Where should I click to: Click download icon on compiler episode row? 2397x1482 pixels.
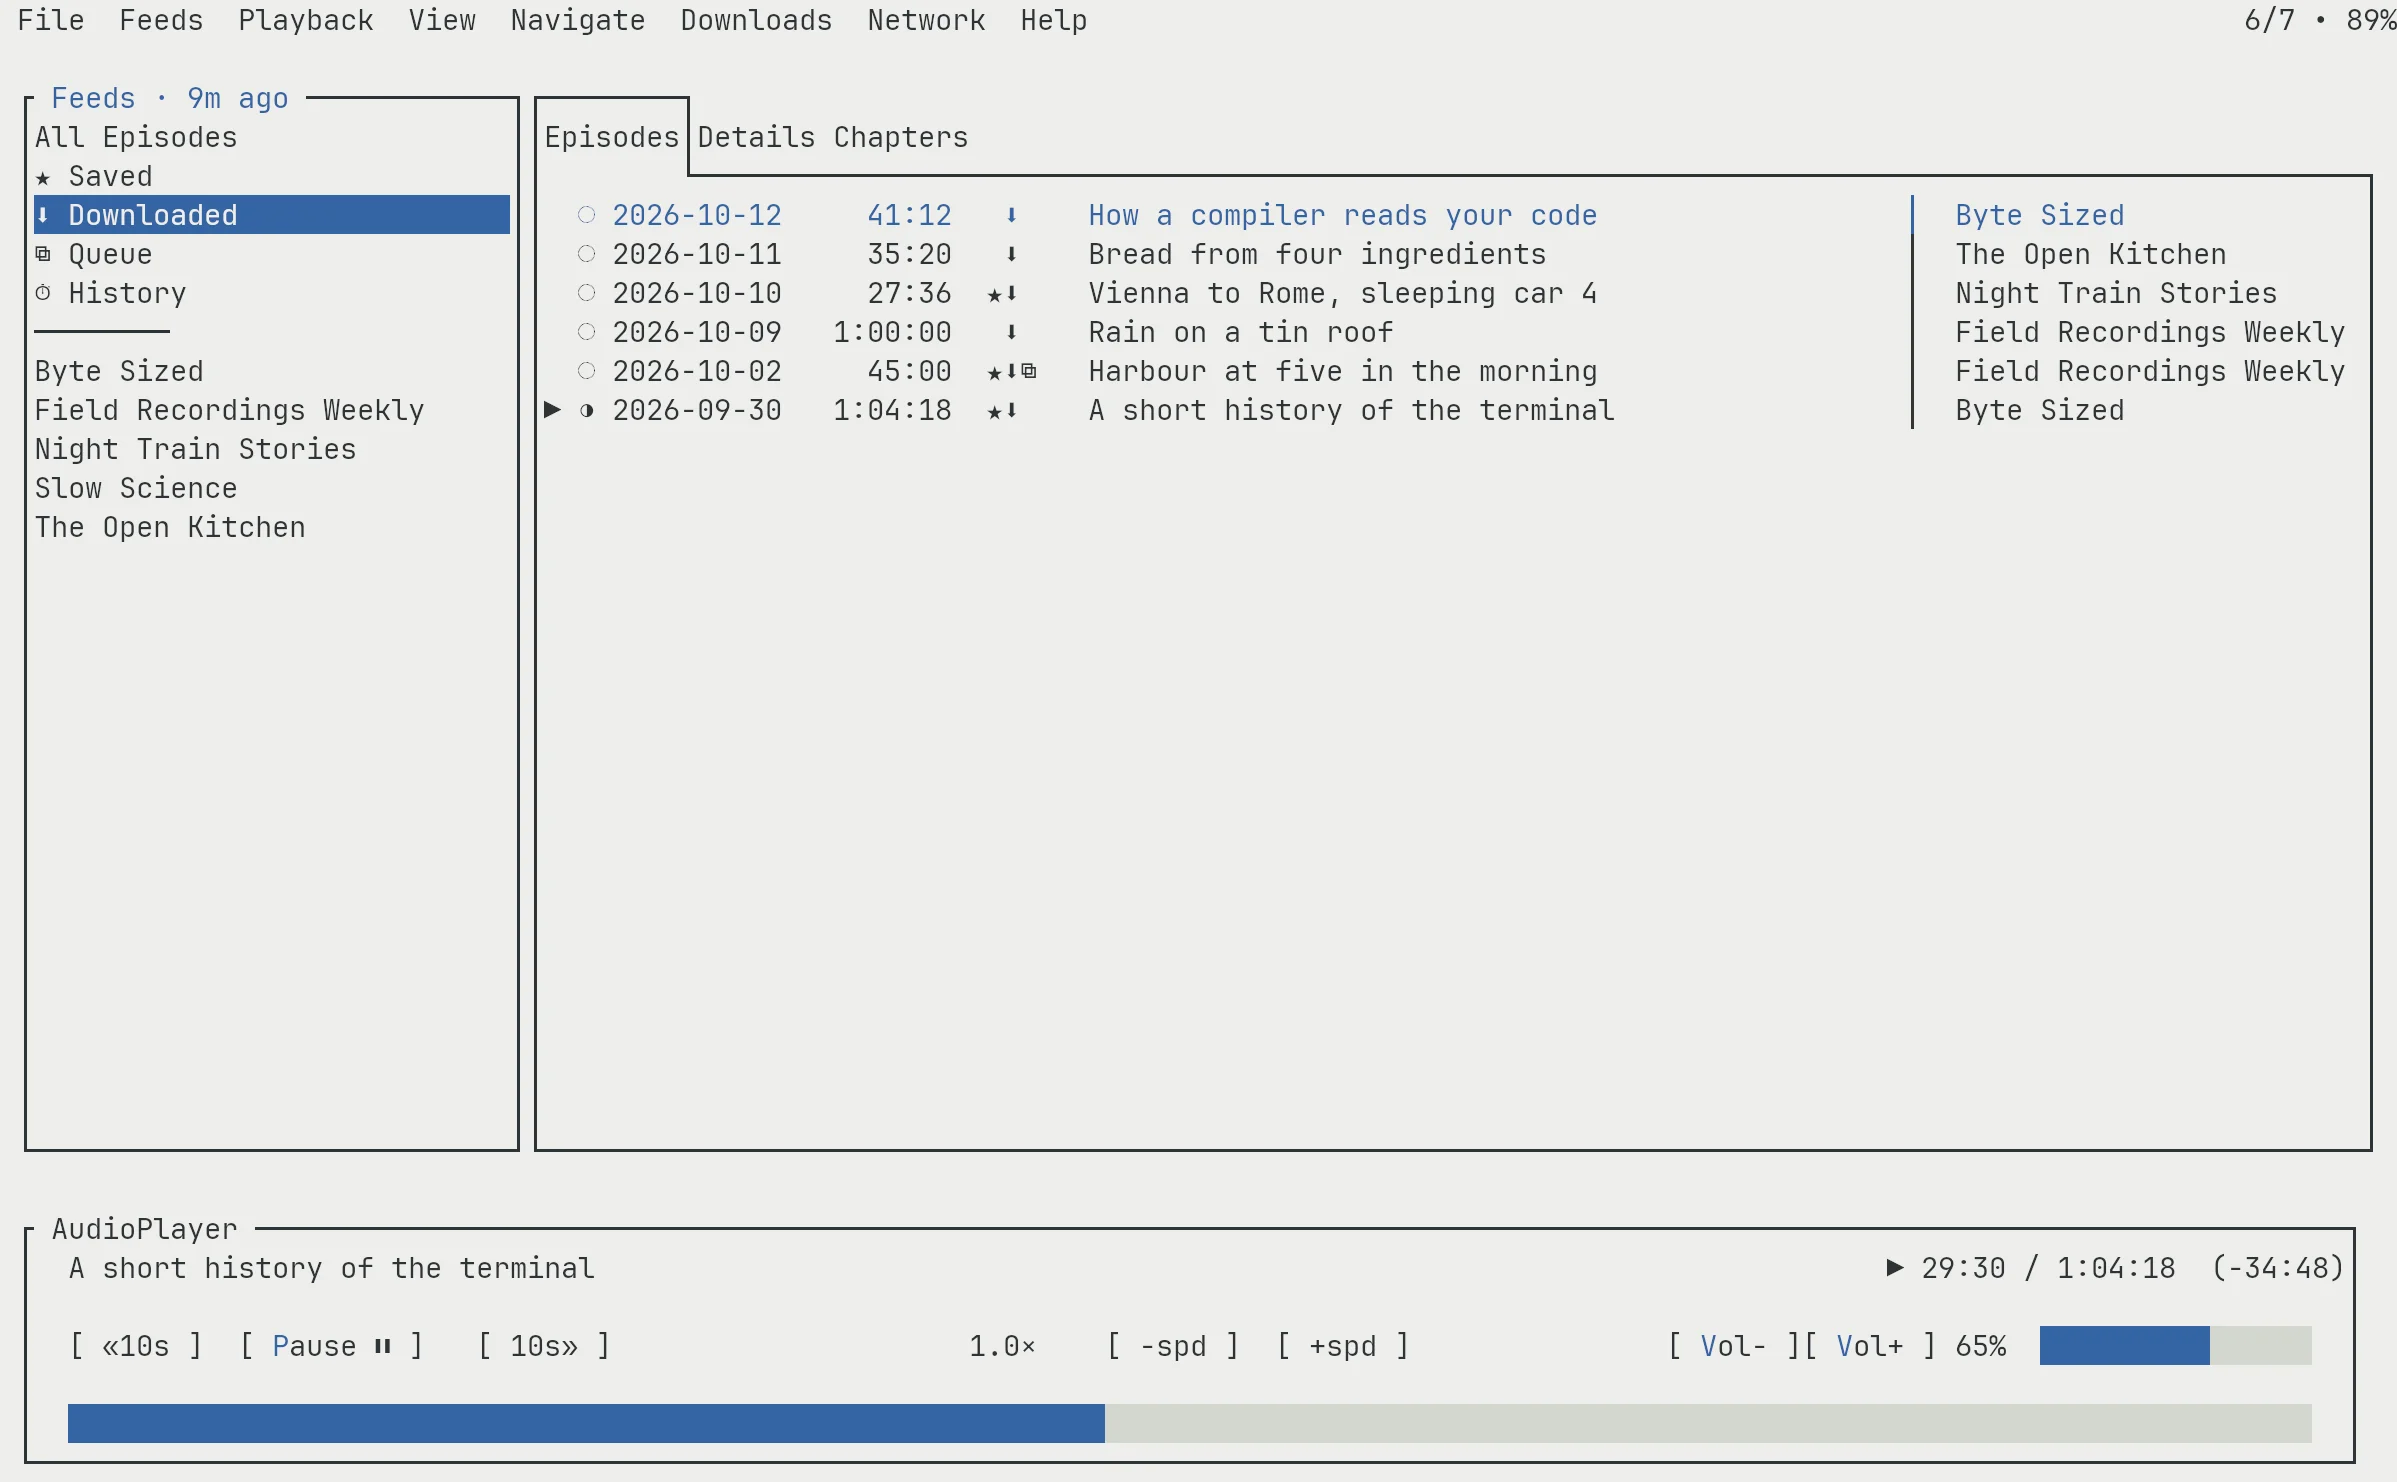[x=1011, y=215]
